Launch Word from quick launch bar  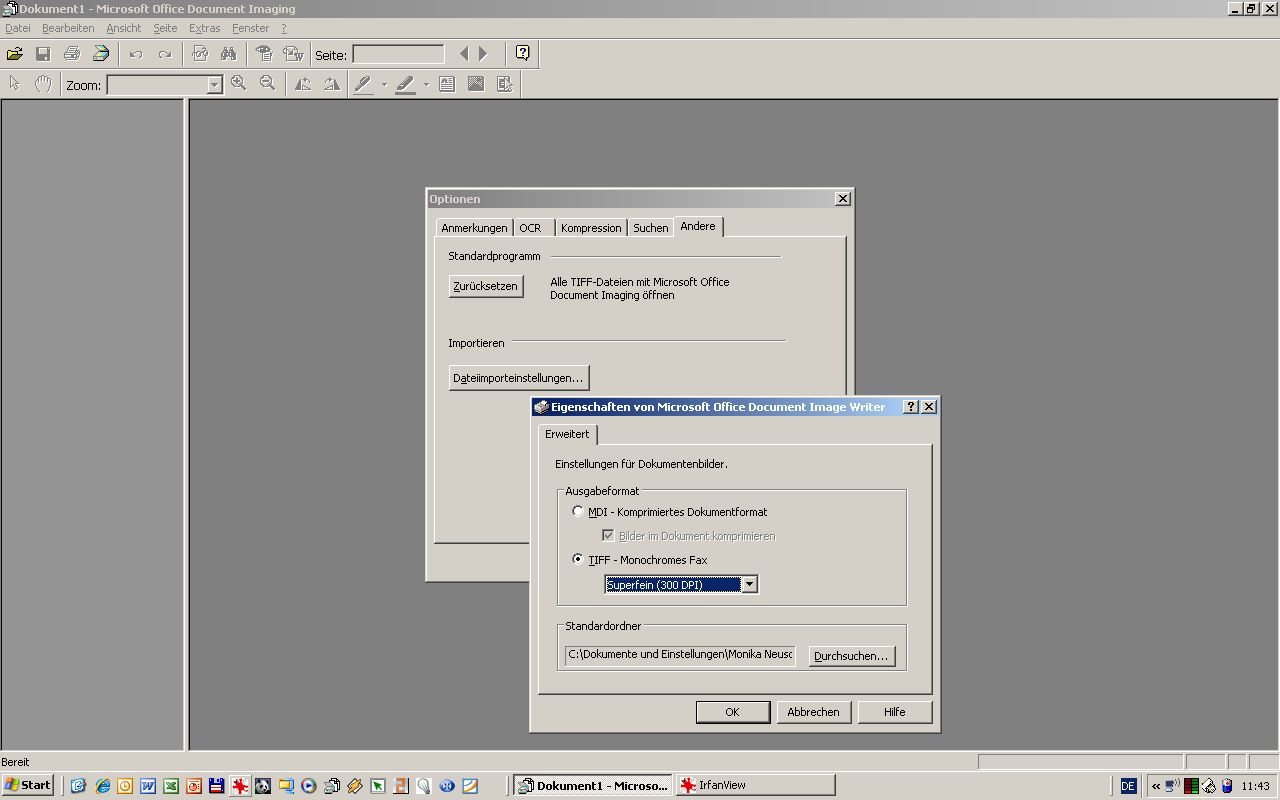click(148, 786)
